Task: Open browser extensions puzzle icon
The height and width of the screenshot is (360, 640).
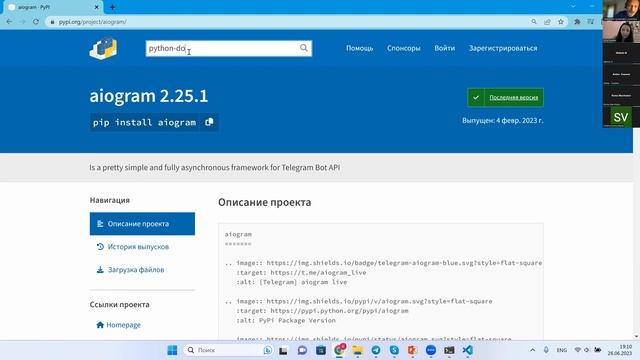Action: 577,22
